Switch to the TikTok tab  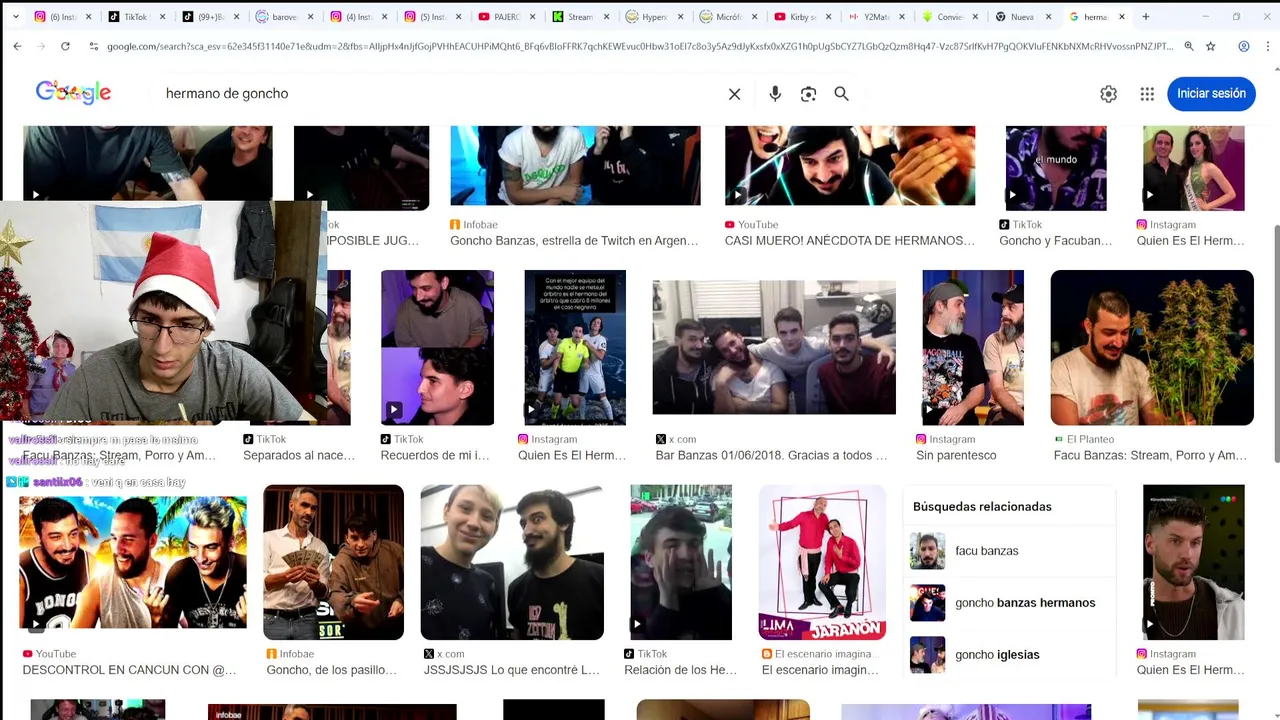(135, 17)
